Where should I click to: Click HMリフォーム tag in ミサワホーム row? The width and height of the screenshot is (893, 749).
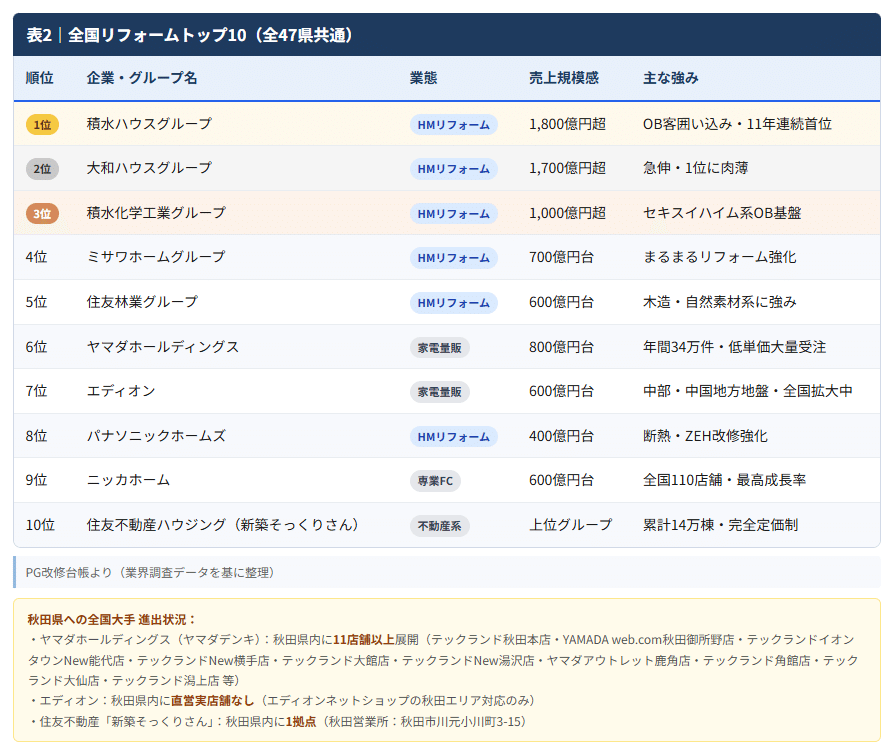[454, 258]
